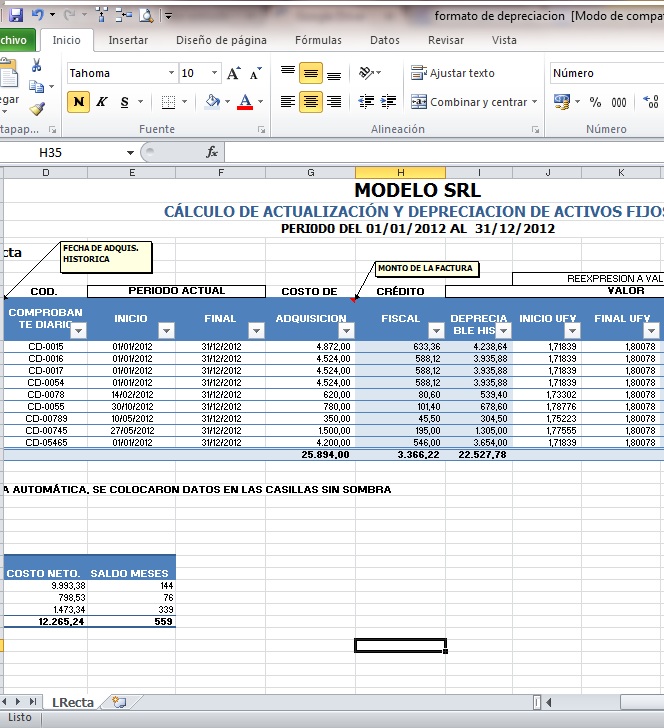This screenshot has height=728, width=664.
Task: Select the Format Painter brush icon
Action: pyautogui.click(x=37, y=109)
